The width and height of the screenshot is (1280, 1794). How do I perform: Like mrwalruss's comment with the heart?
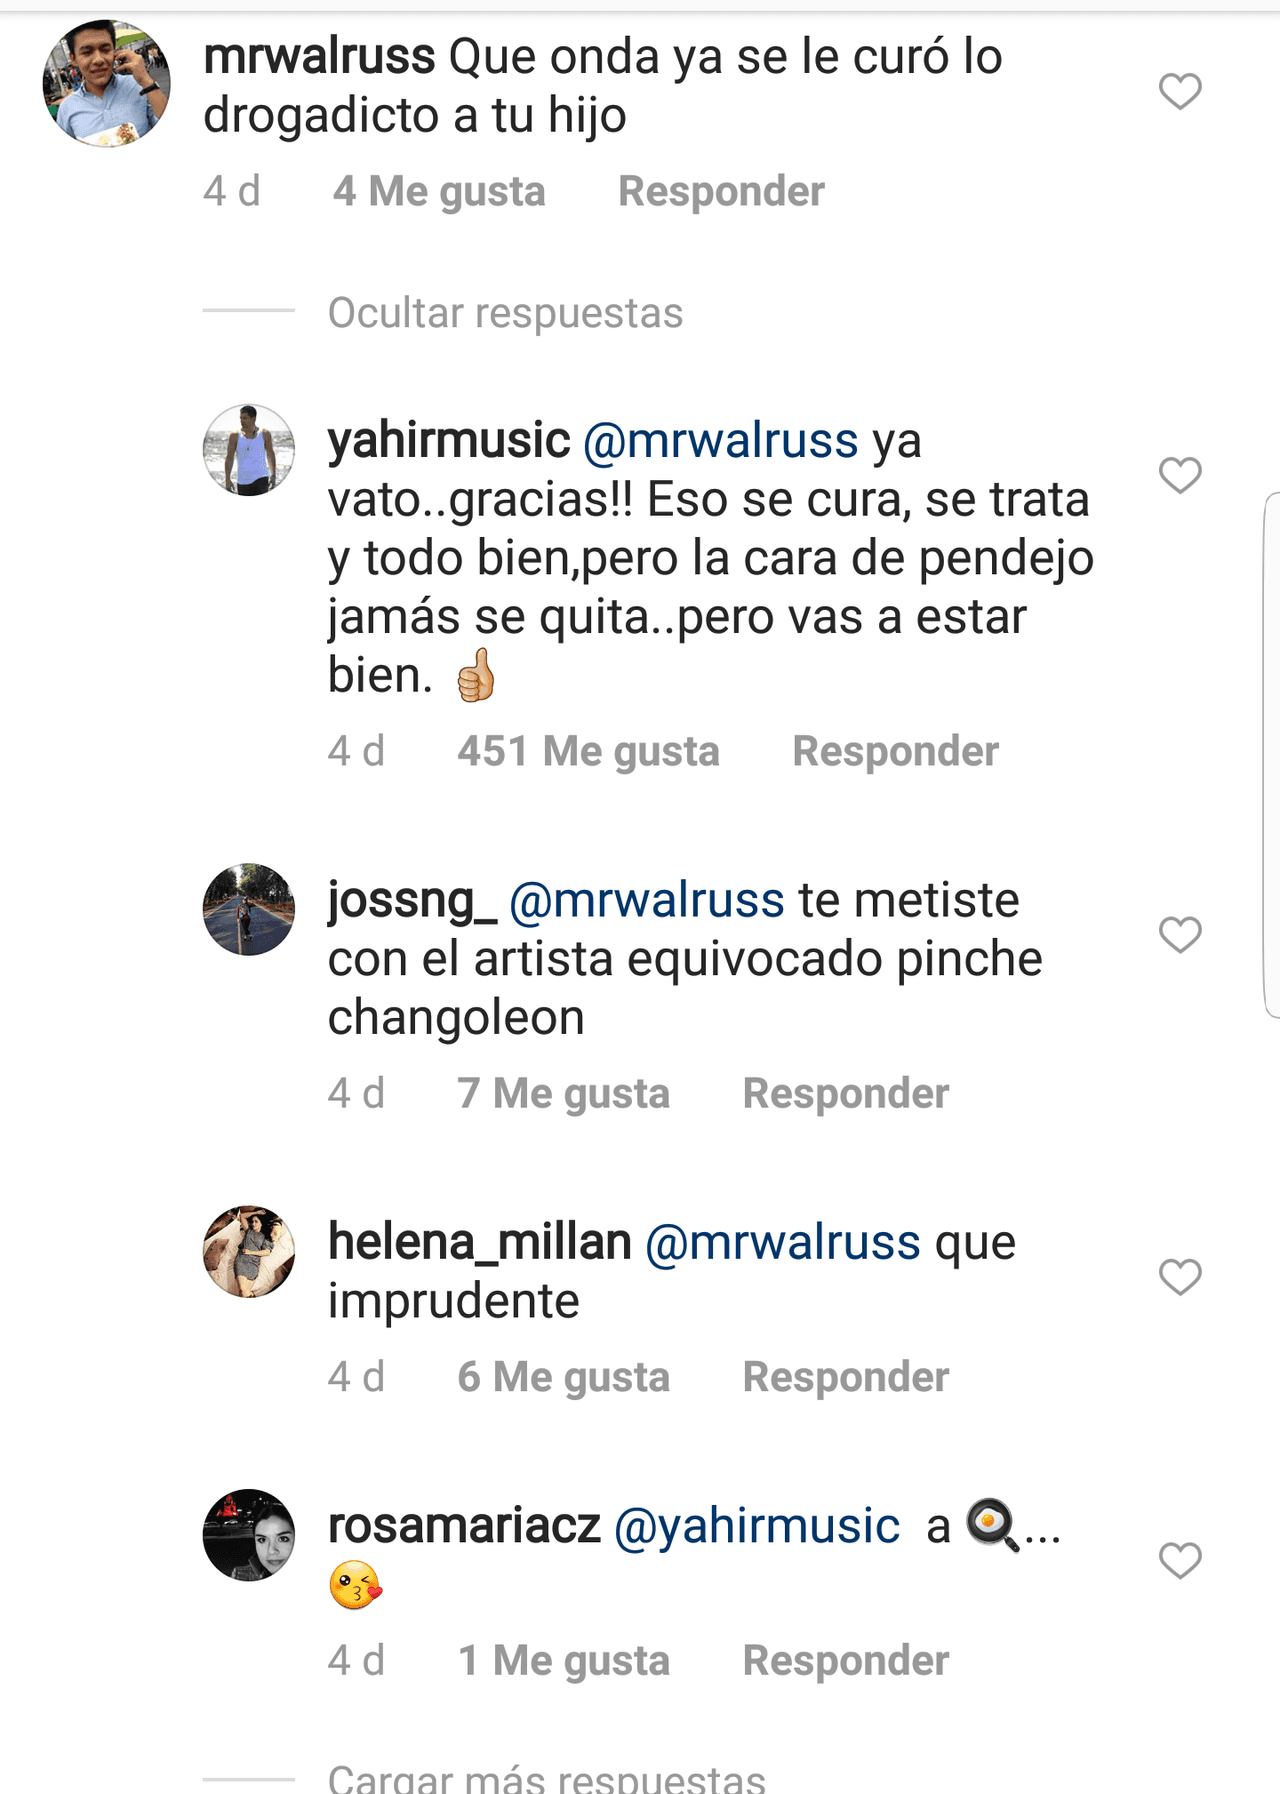coord(1179,92)
